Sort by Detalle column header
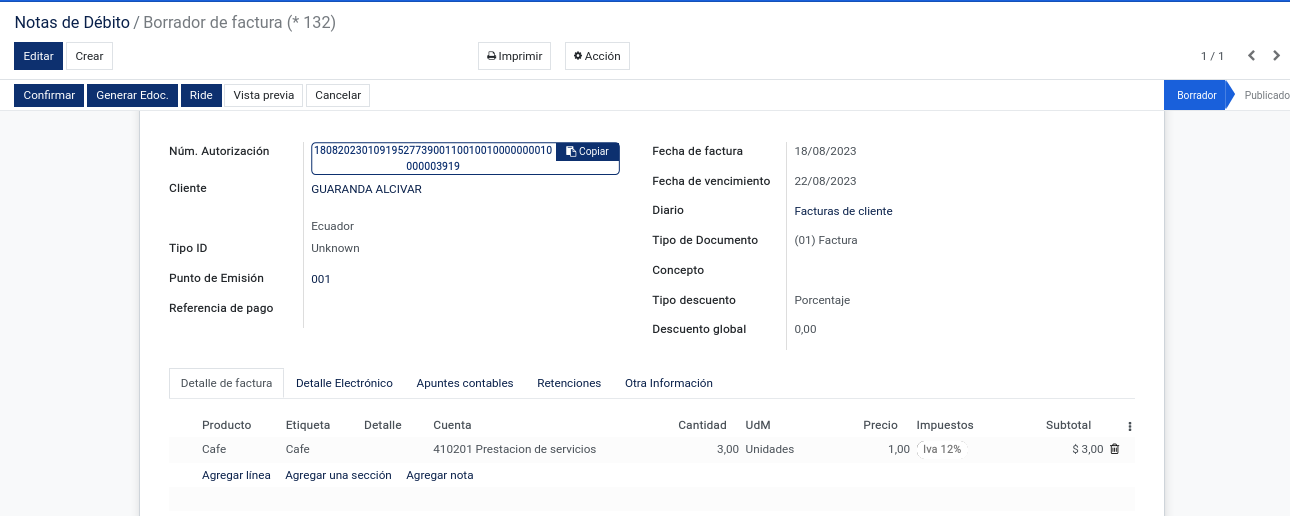The width and height of the screenshot is (1290, 516). pos(383,425)
